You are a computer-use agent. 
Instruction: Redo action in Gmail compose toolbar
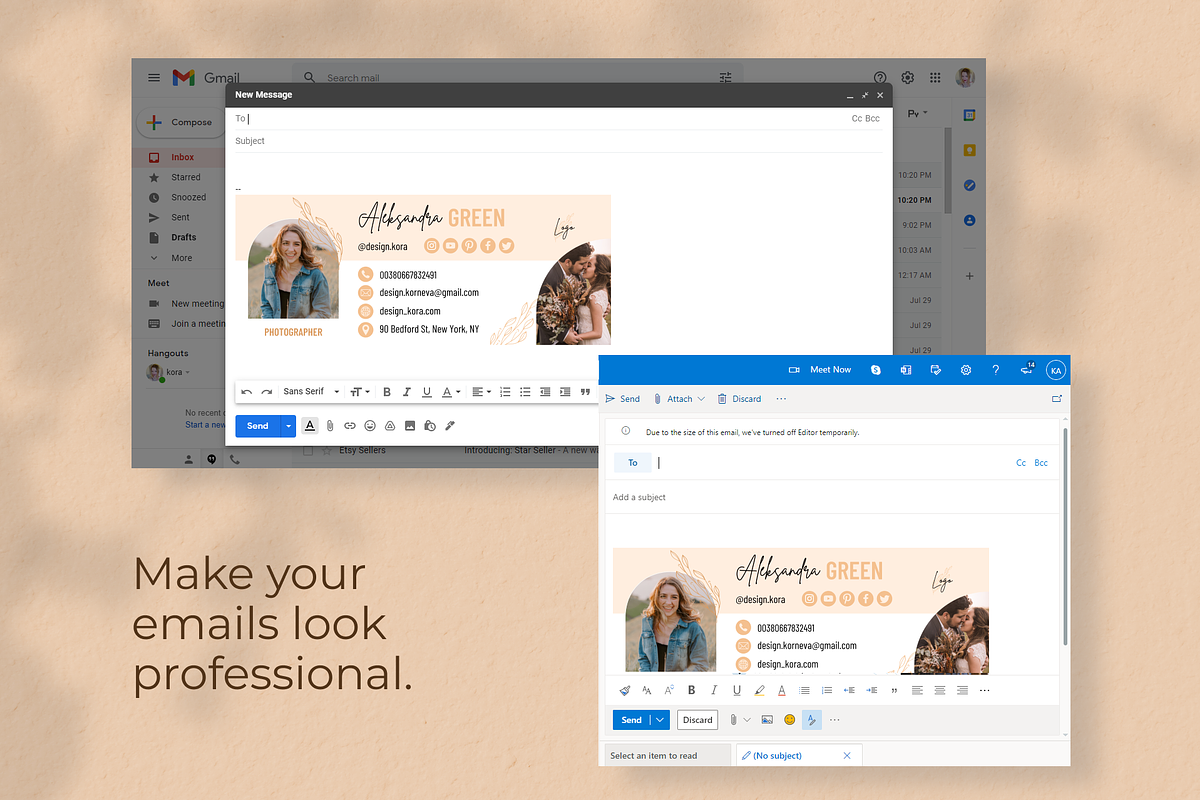[267, 392]
